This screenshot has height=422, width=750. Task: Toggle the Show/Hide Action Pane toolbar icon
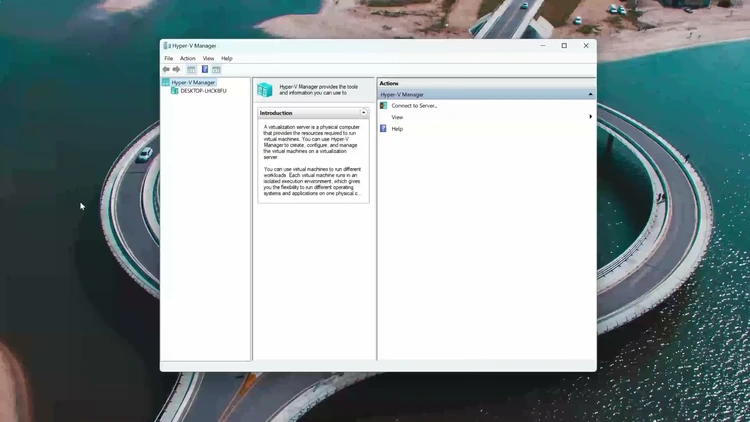(216, 69)
